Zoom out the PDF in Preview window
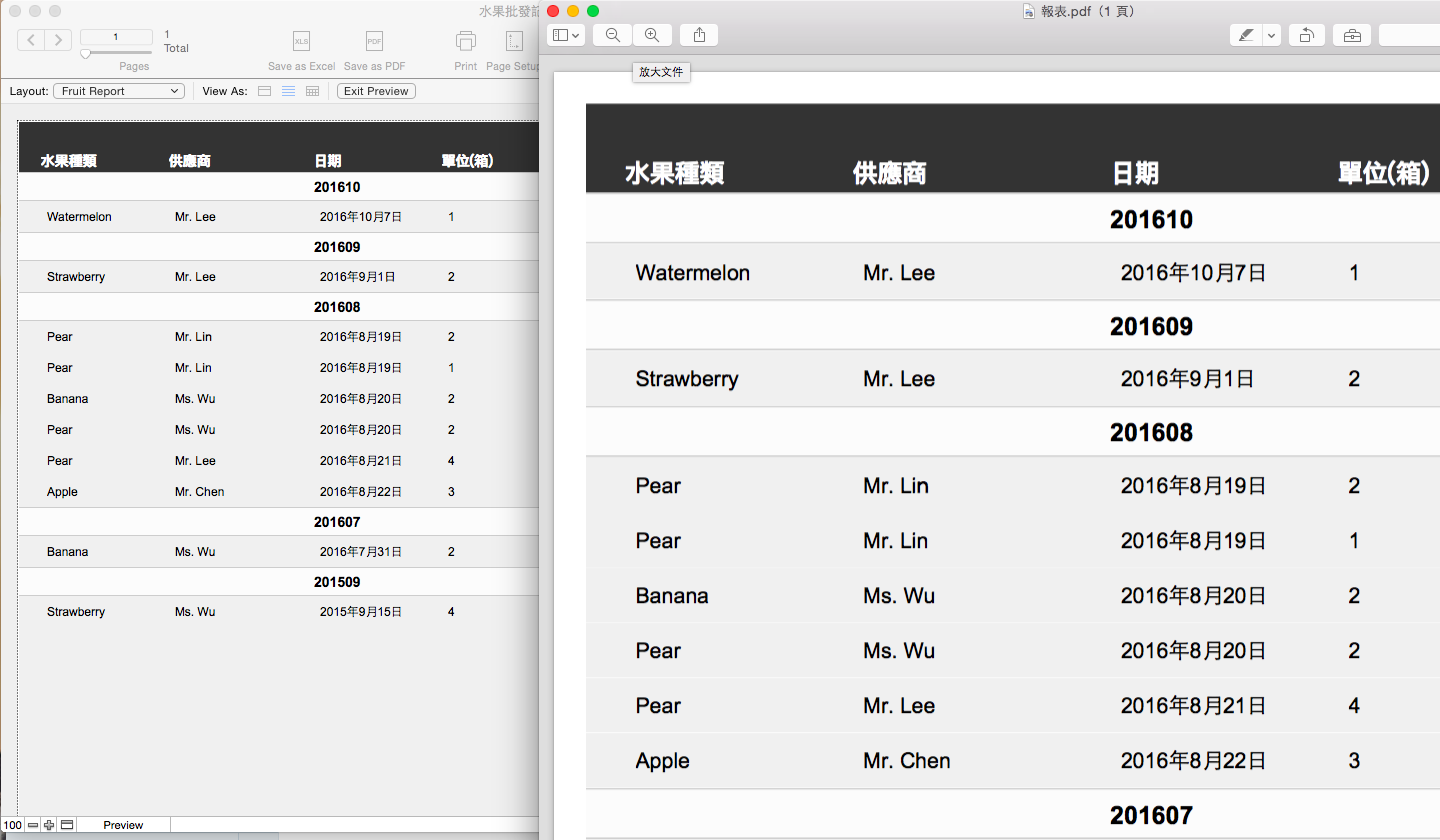 (x=612, y=35)
